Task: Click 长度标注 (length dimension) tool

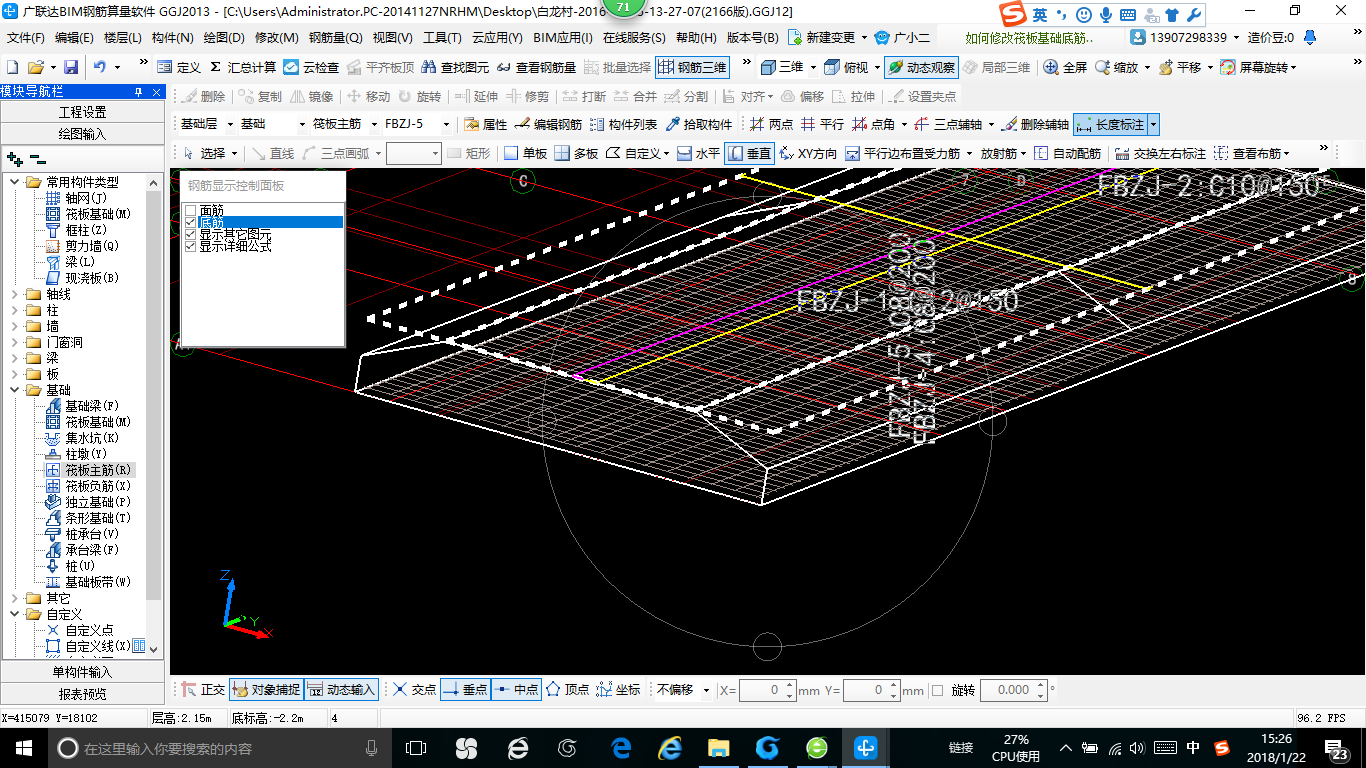Action: [x=1110, y=125]
